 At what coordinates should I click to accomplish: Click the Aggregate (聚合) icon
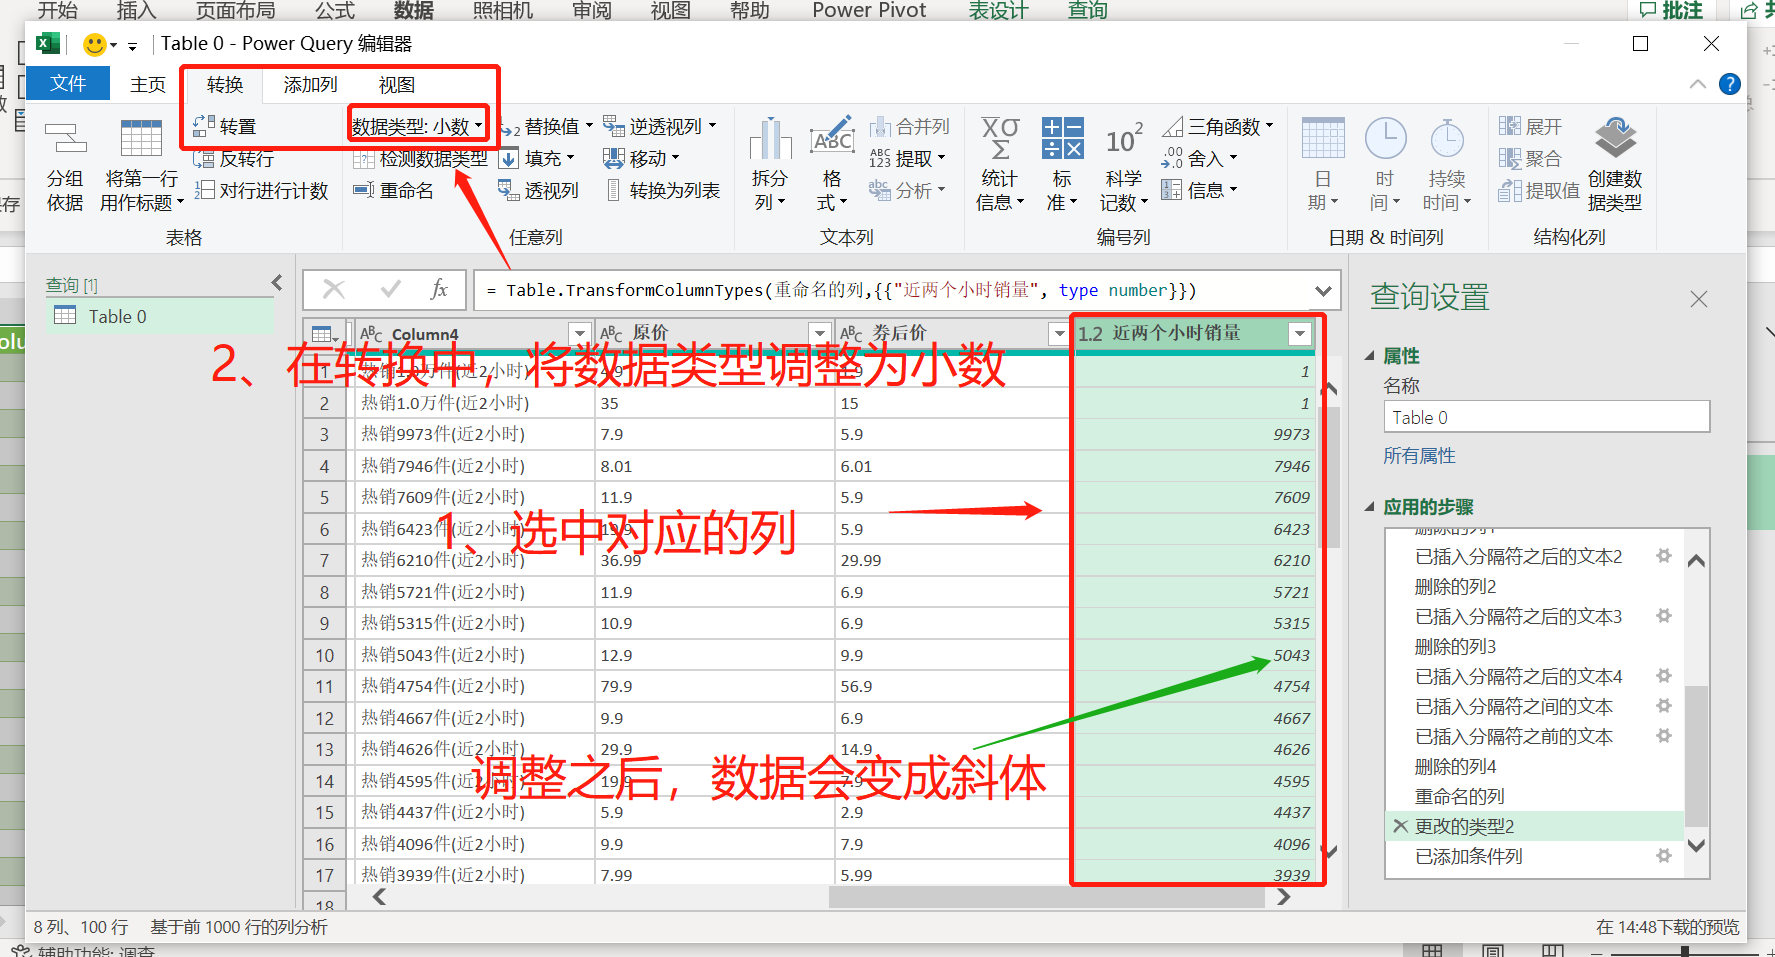point(1509,158)
